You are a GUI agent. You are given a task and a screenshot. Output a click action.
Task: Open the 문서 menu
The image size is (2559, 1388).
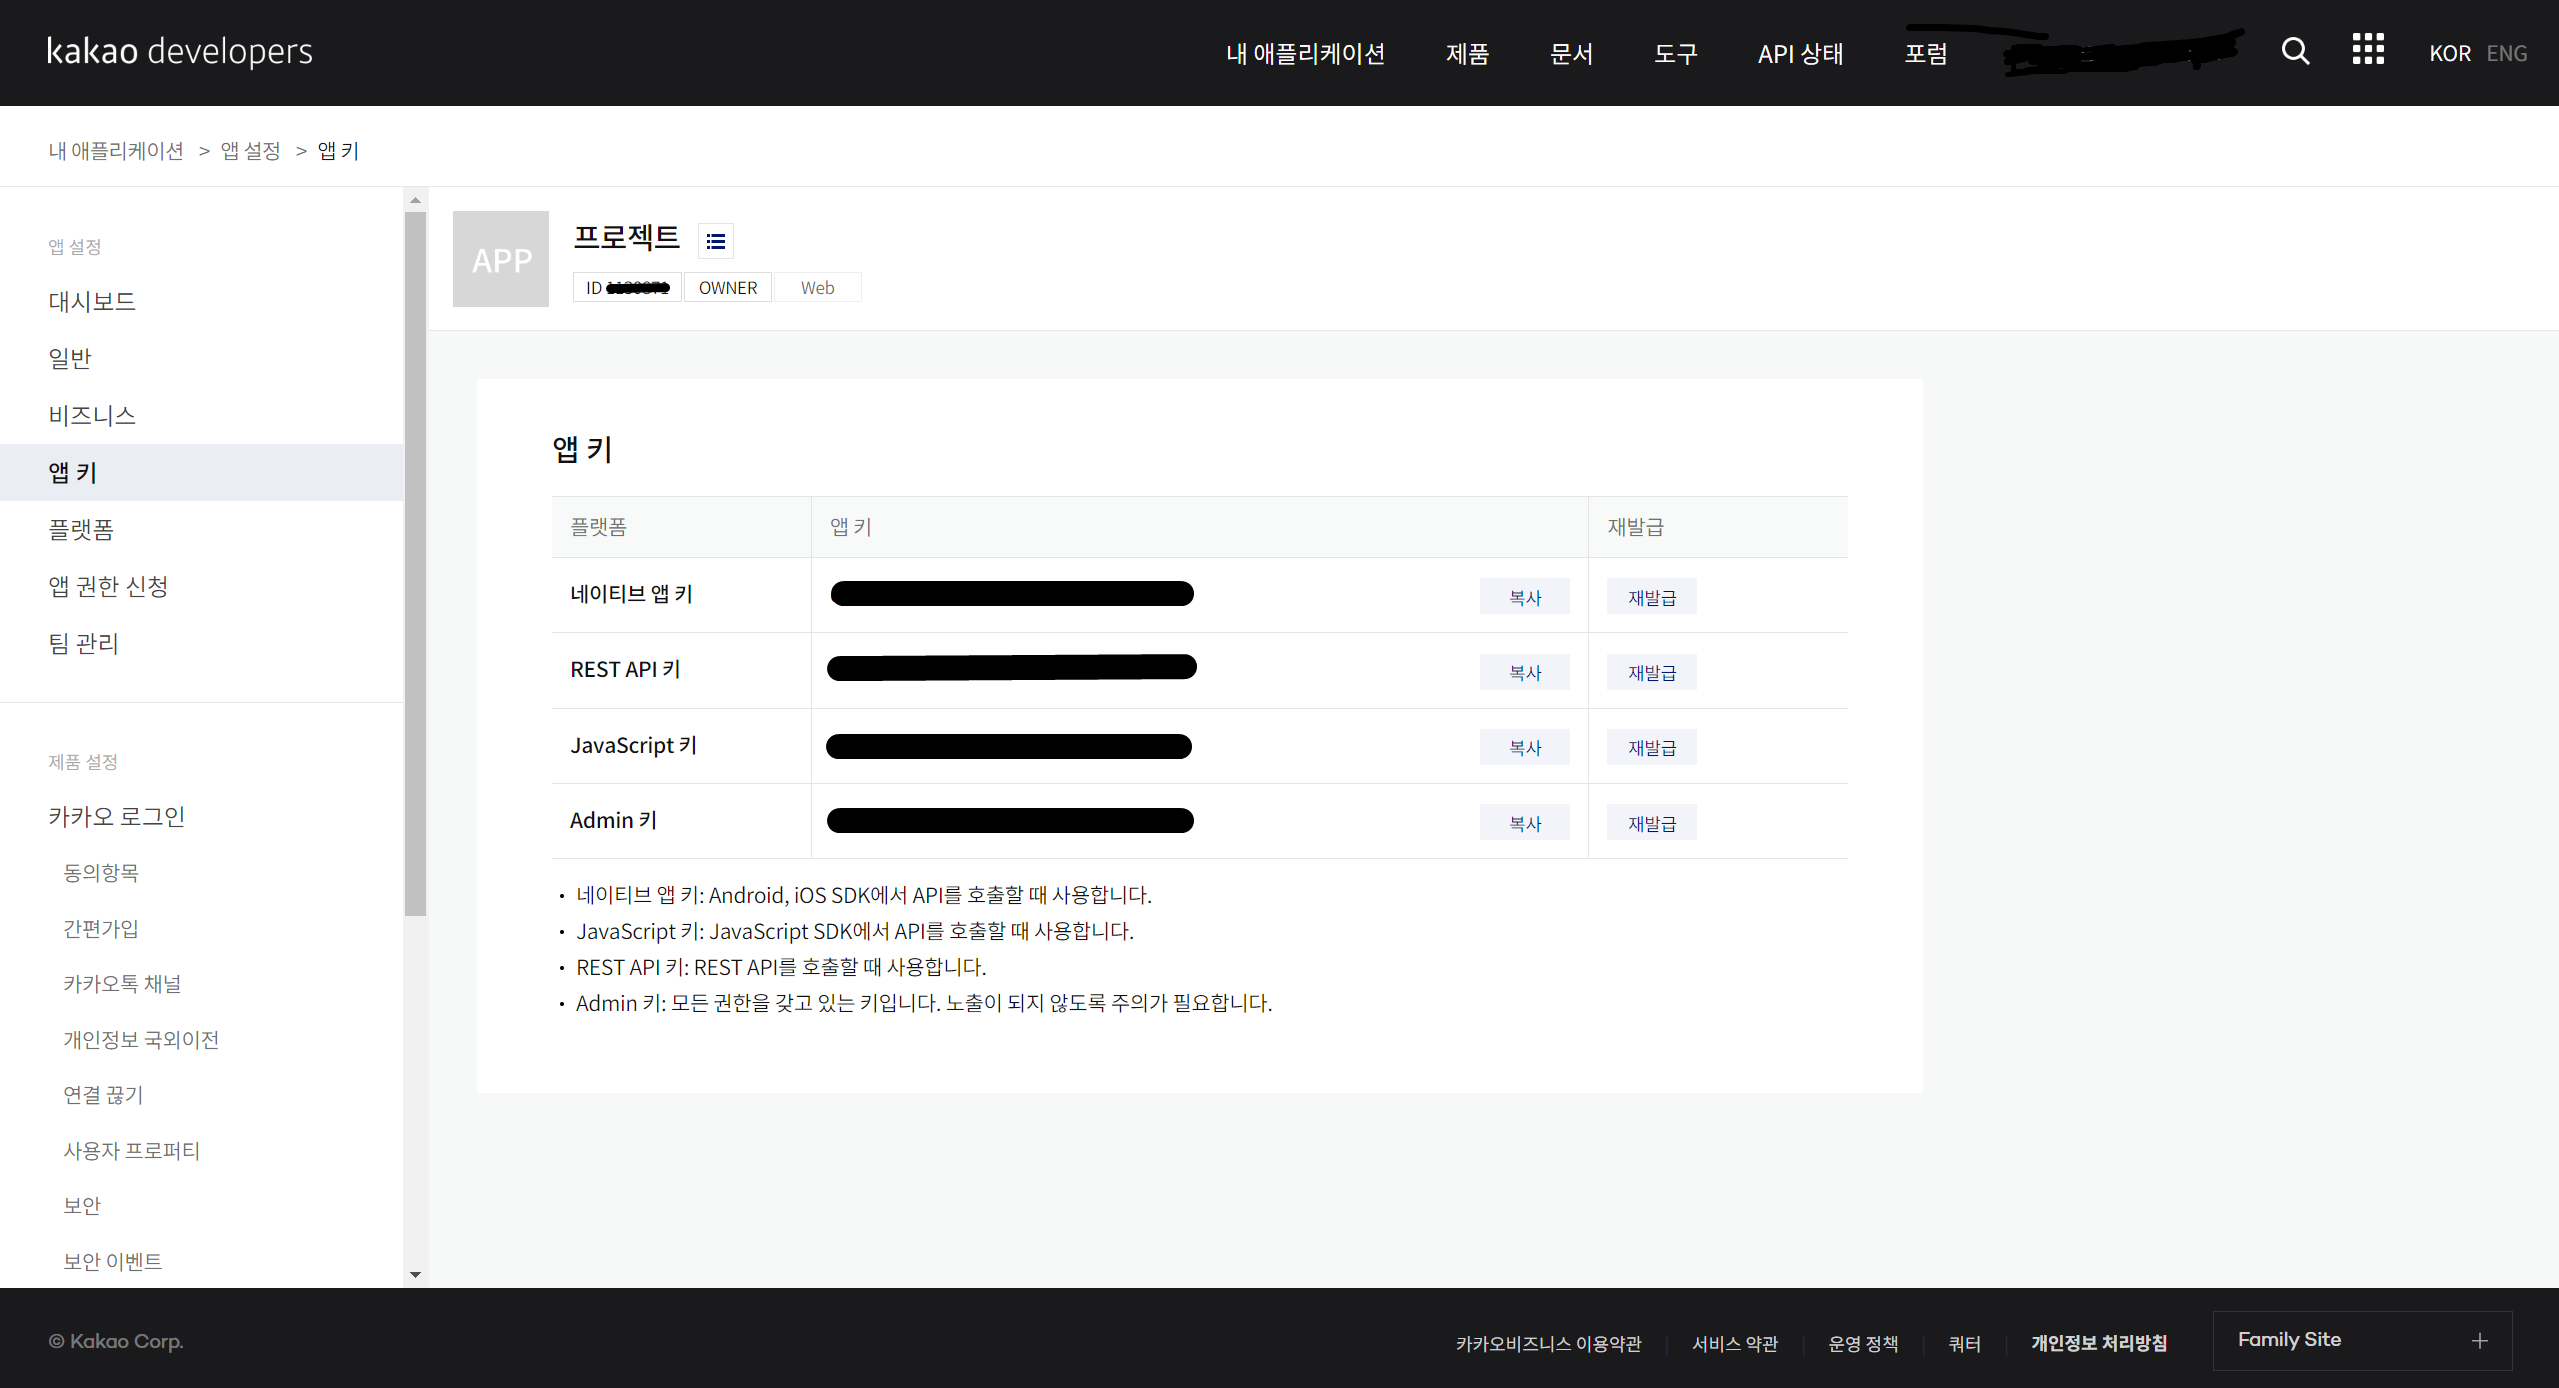(1571, 54)
